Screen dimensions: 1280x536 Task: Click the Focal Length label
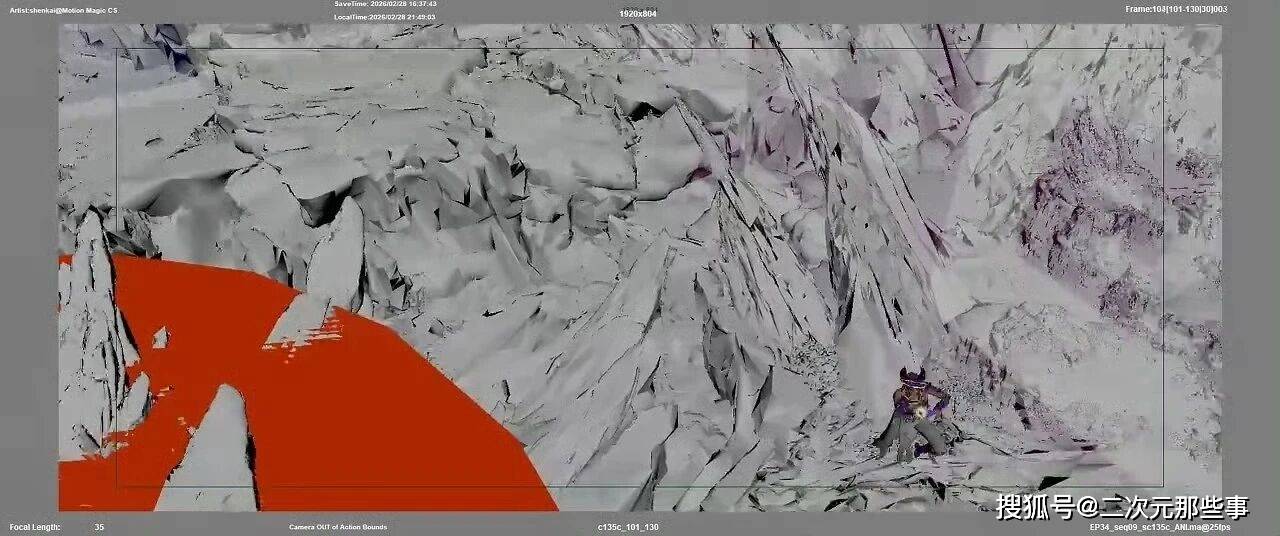[35, 527]
